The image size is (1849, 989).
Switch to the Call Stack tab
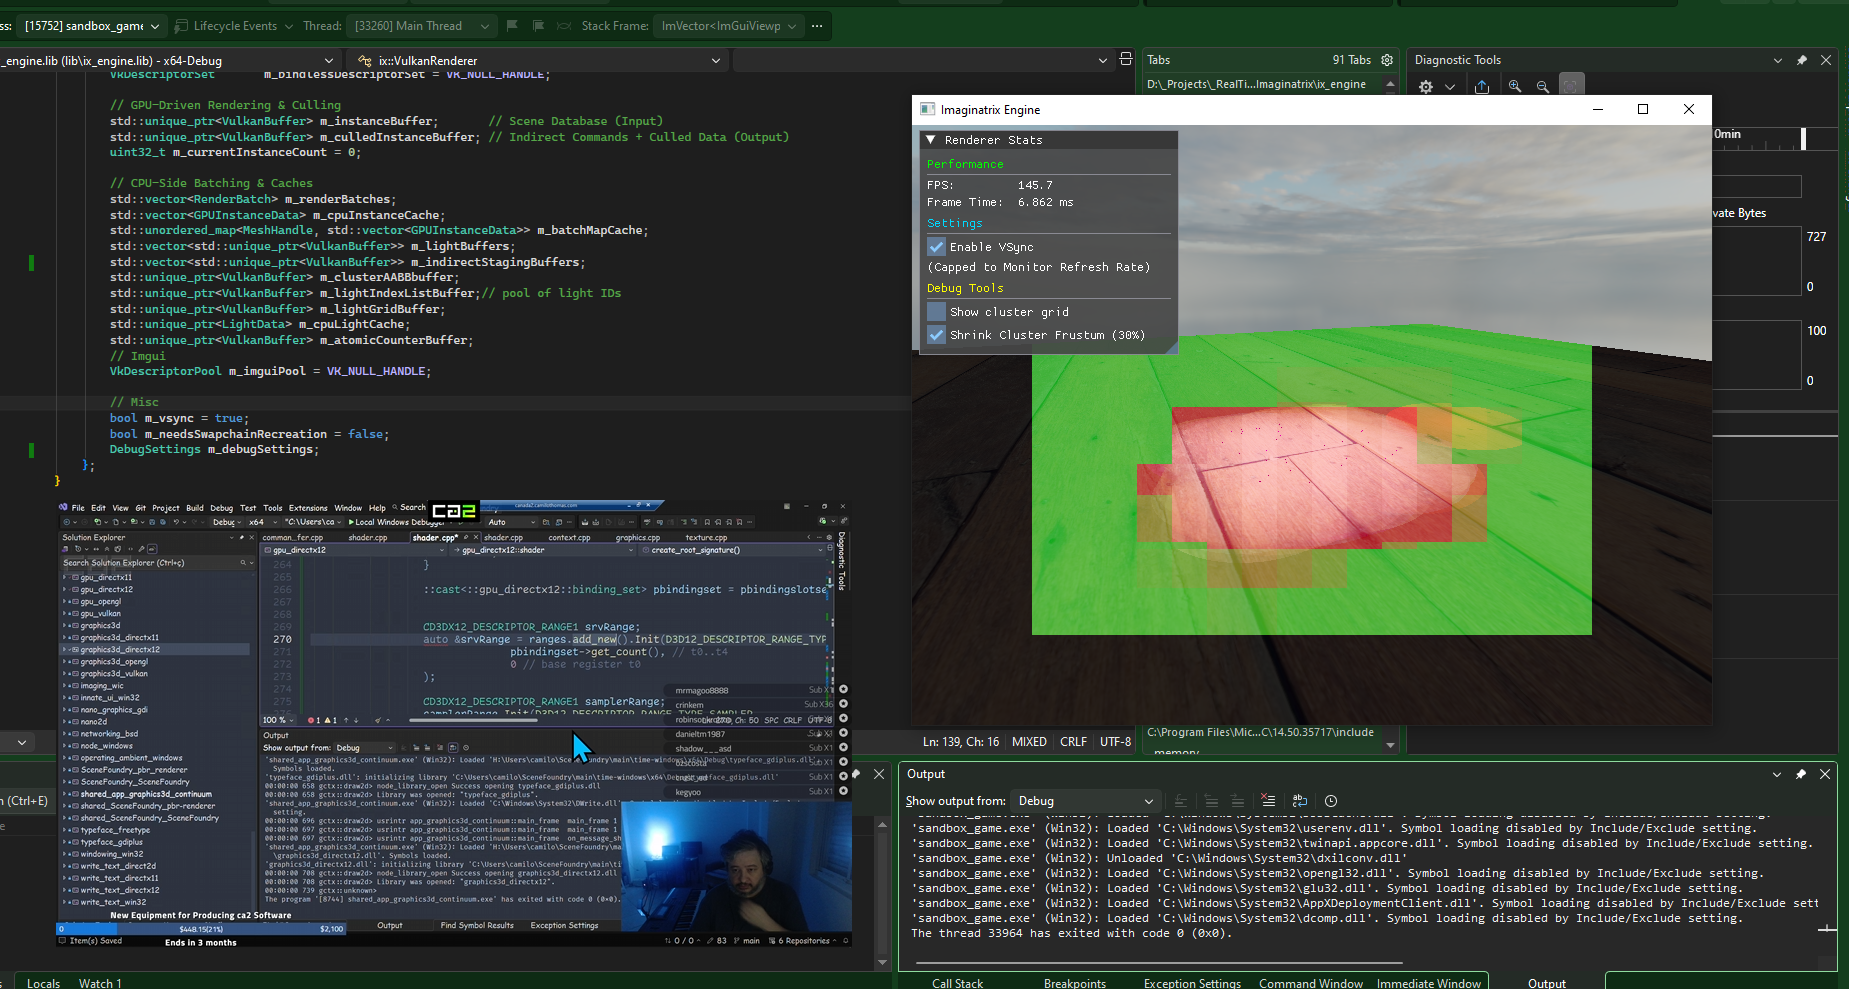point(957,983)
